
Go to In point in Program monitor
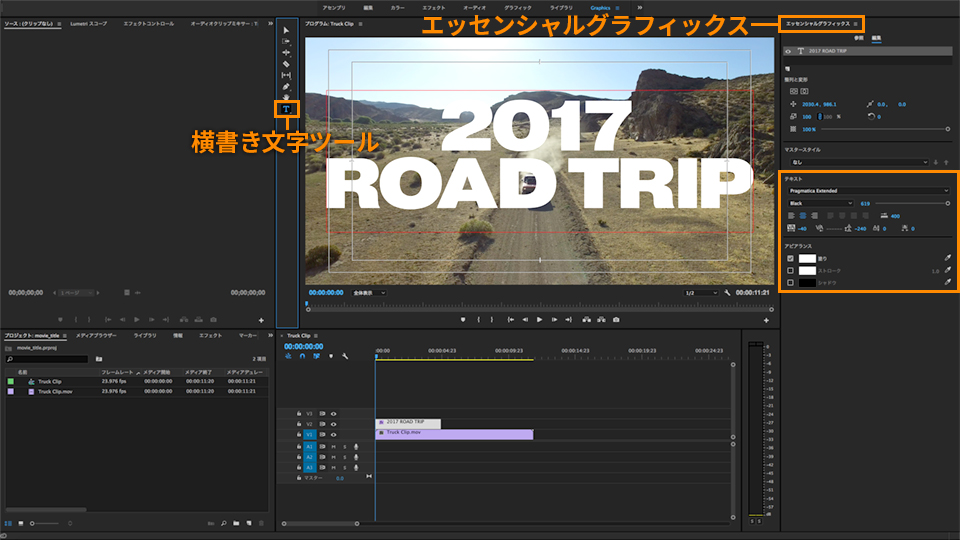coord(510,320)
